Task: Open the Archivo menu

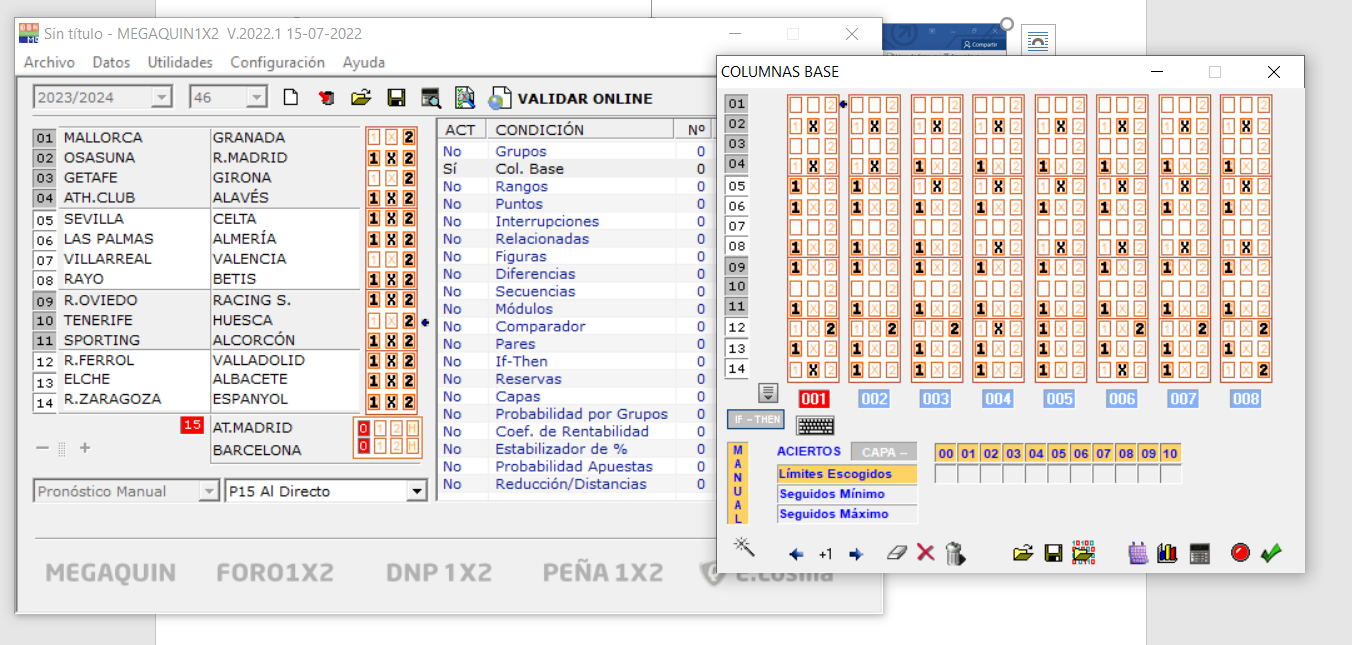Action: pyautogui.click(x=49, y=62)
